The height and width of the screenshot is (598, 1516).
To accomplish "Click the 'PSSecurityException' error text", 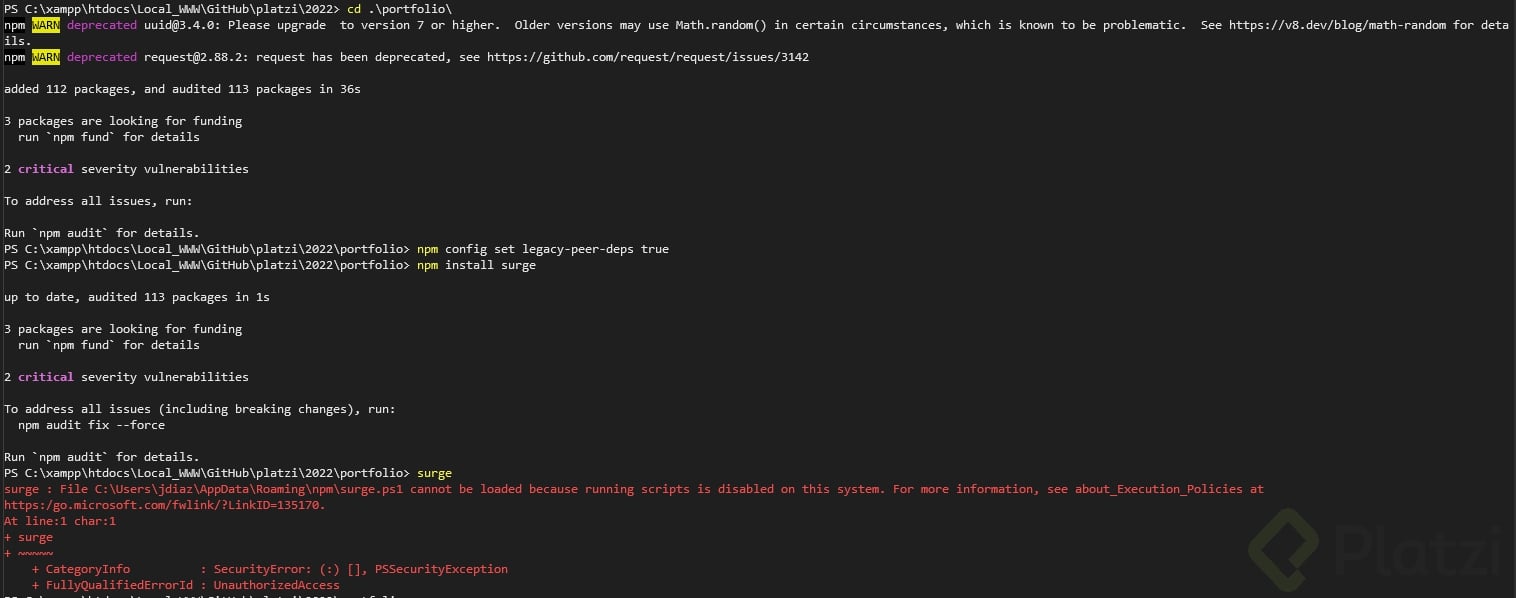I will coord(441,569).
